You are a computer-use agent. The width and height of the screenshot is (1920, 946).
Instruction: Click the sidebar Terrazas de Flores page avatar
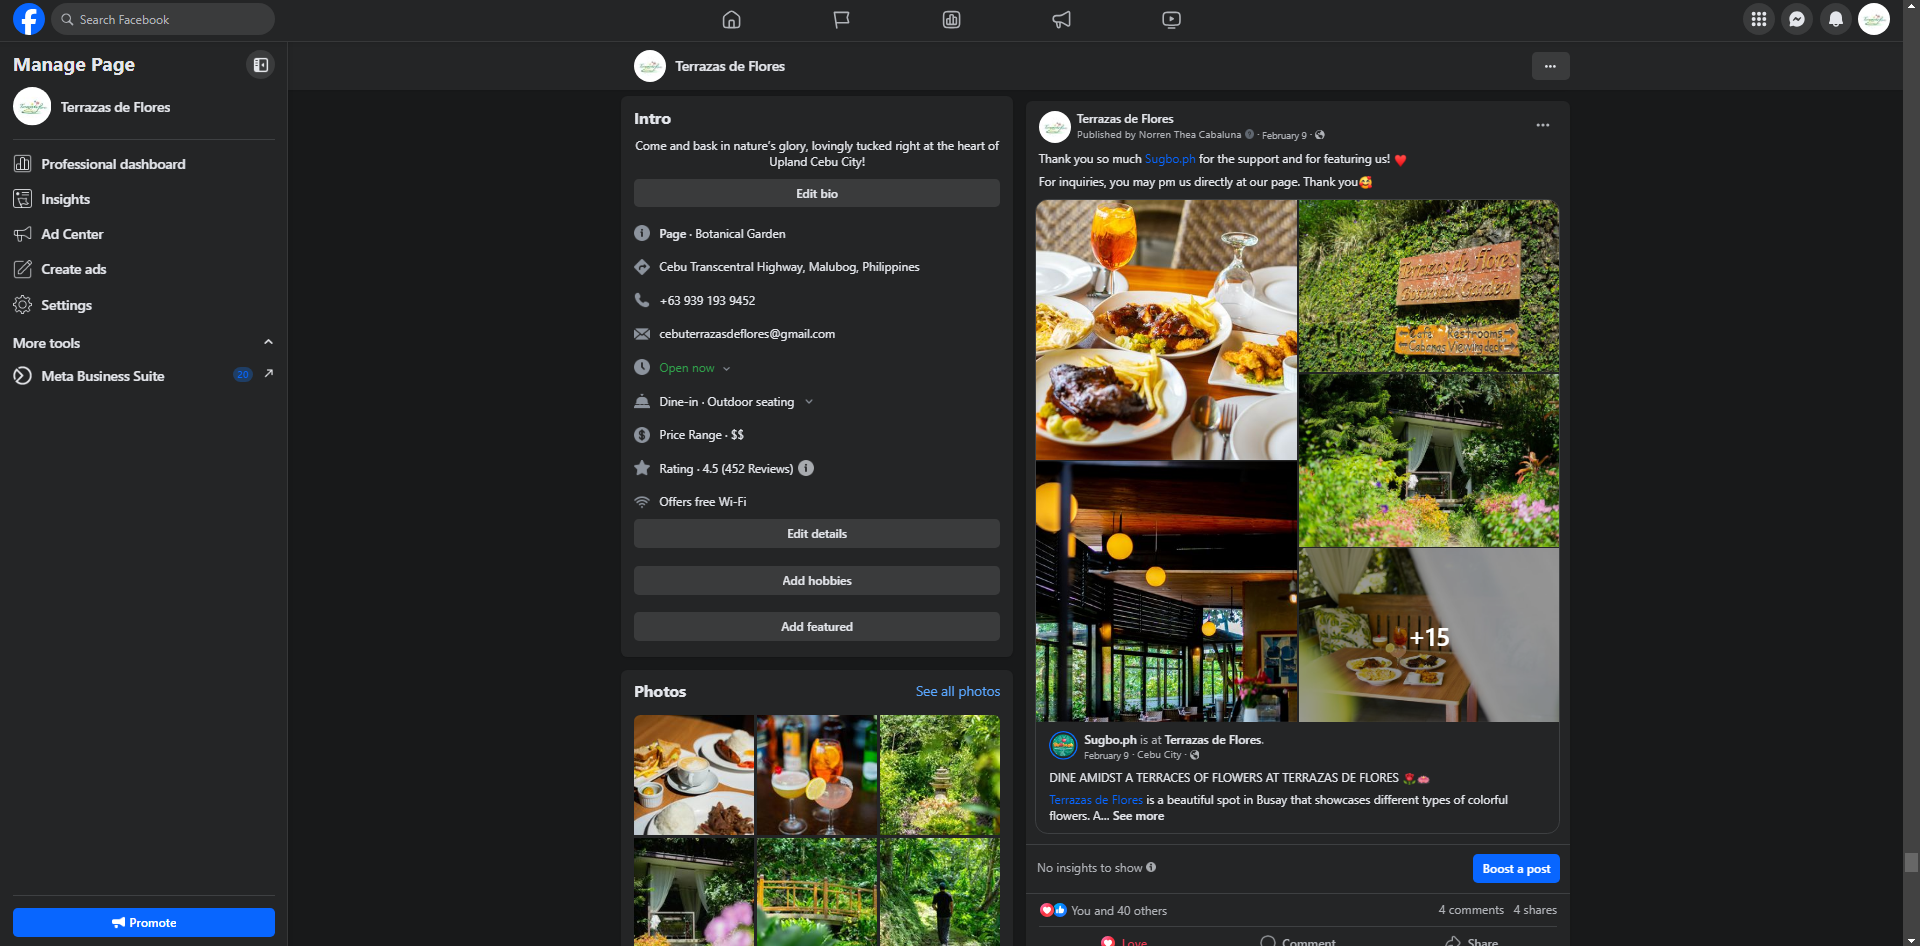(32, 107)
